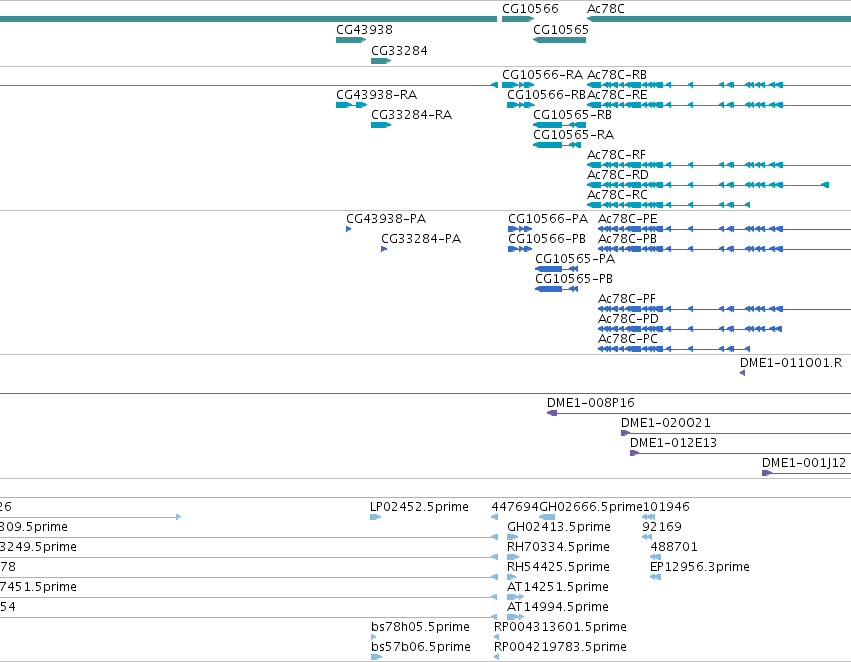The height and width of the screenshot is (662, 851).
Task: Select the Ac78C-RB transcript label
Action: (x=617, y=74)
